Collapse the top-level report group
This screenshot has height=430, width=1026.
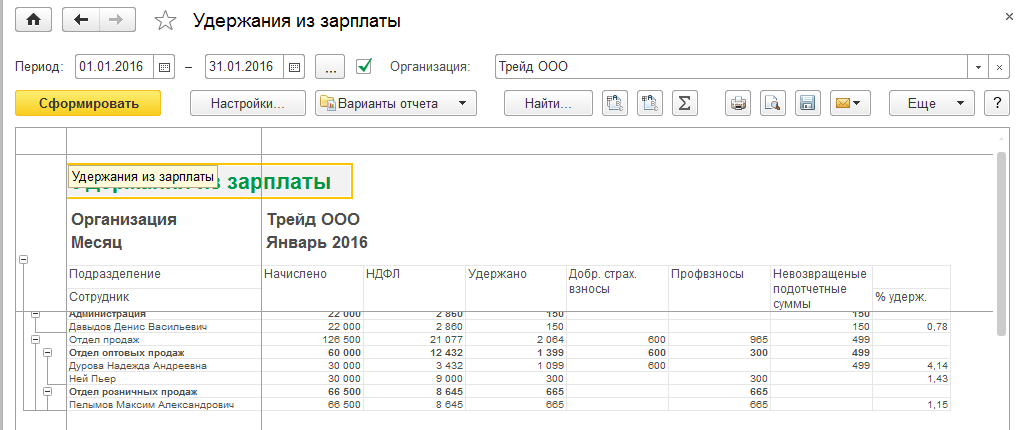(24, 260)
